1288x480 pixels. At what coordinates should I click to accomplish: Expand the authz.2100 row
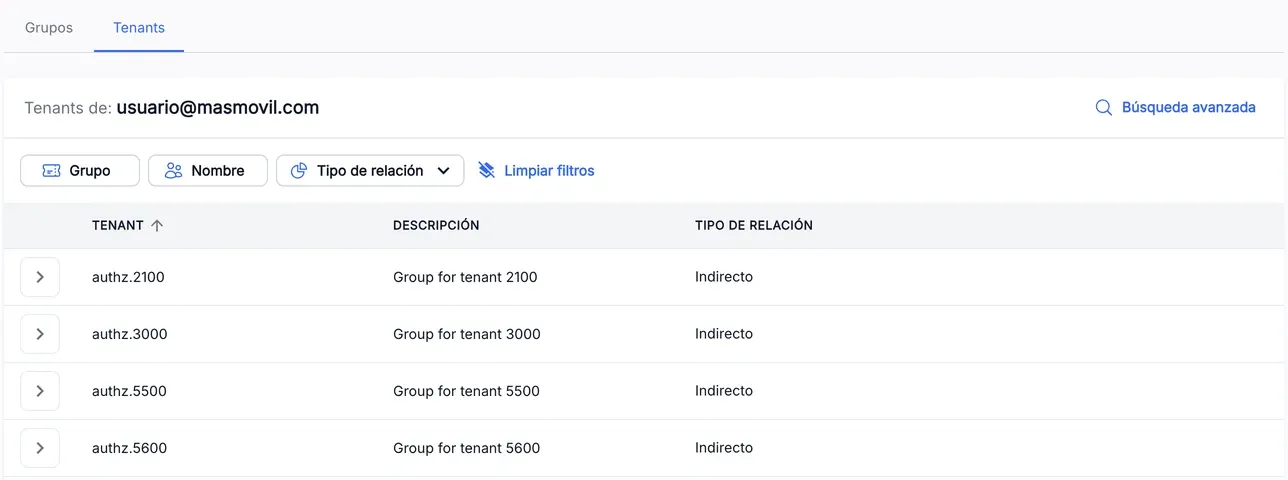click(x=40, y=277)
